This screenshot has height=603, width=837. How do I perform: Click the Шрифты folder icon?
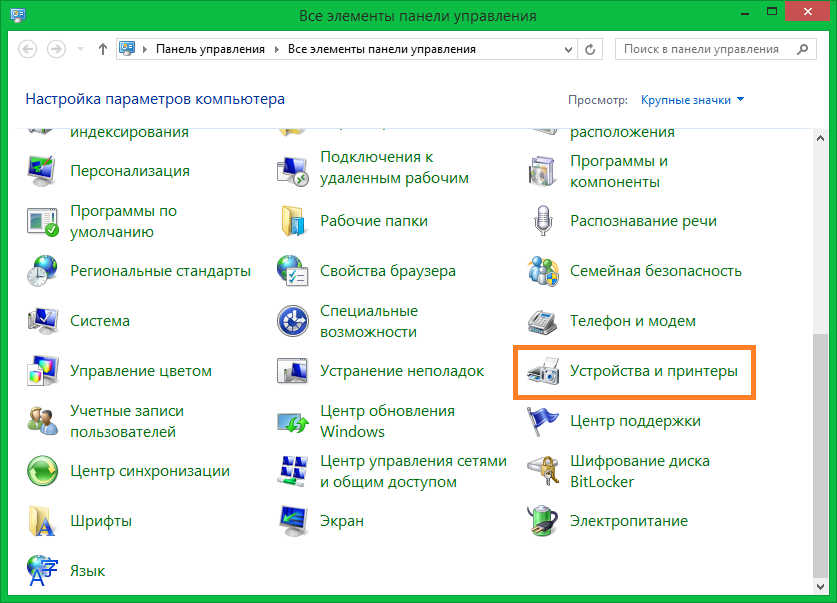pos(41,521)
